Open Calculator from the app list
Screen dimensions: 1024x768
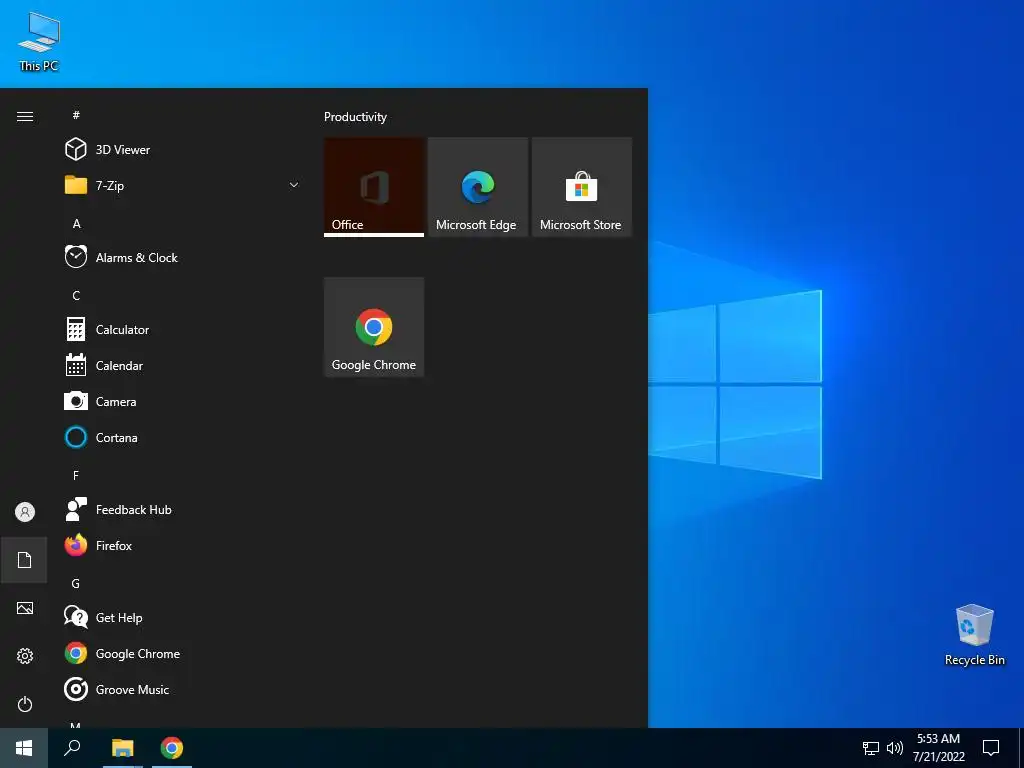[182, 329]
